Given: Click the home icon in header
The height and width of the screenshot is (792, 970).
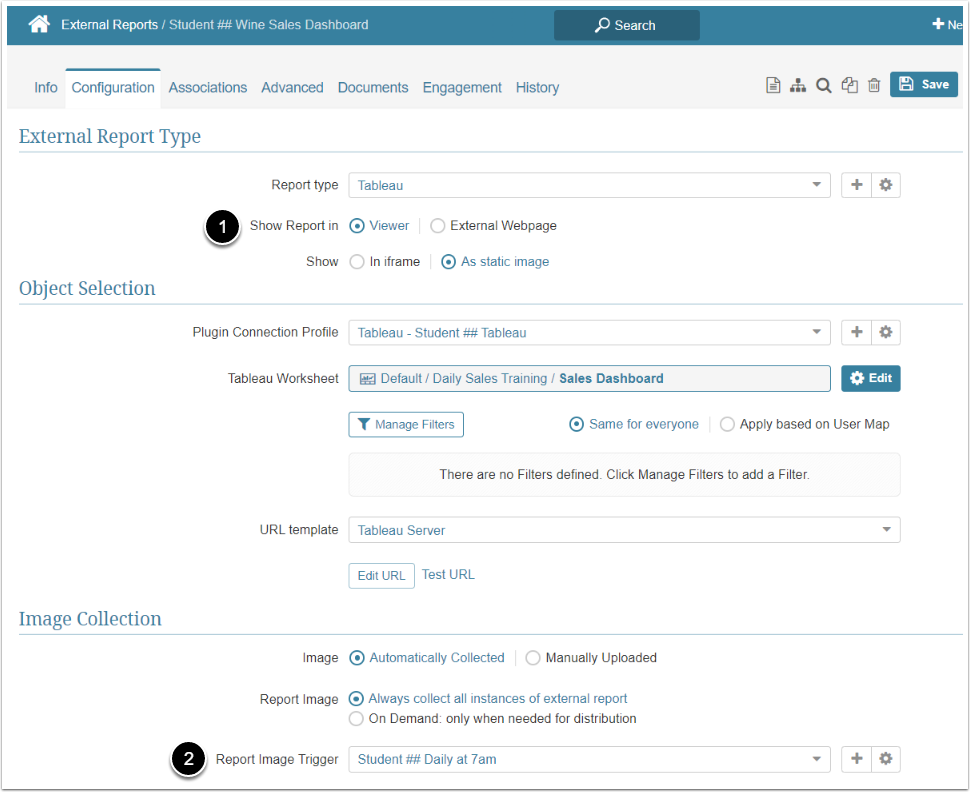Looking at the screenshot, I should [x=39, y=25].
